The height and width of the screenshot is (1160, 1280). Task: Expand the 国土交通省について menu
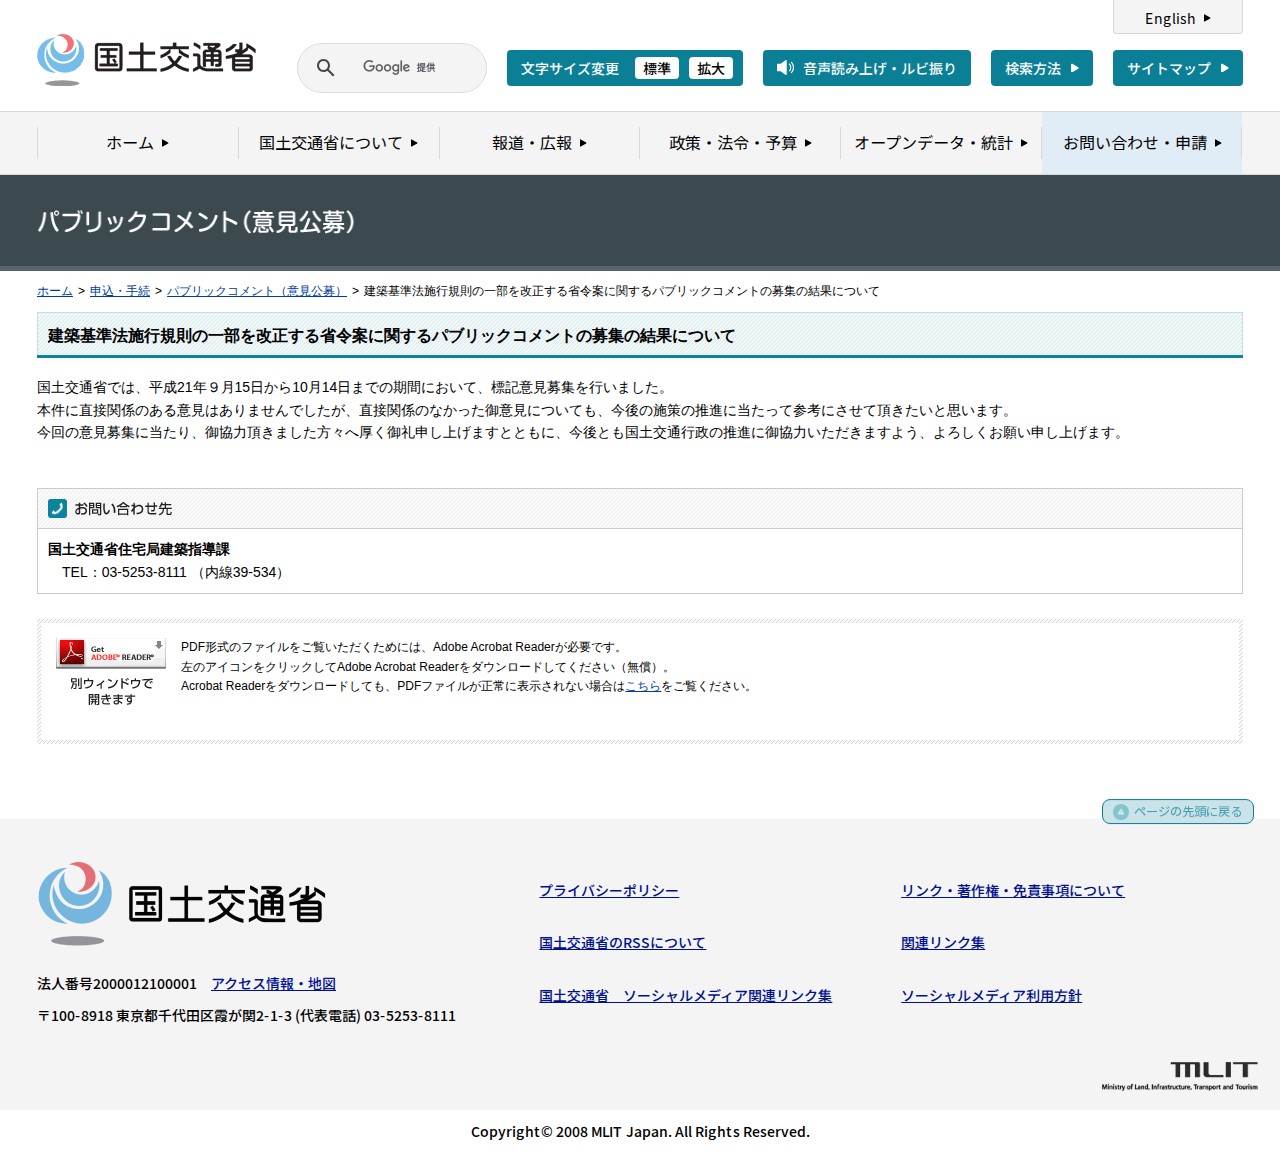pyautogui.click(x=338, y=143)
